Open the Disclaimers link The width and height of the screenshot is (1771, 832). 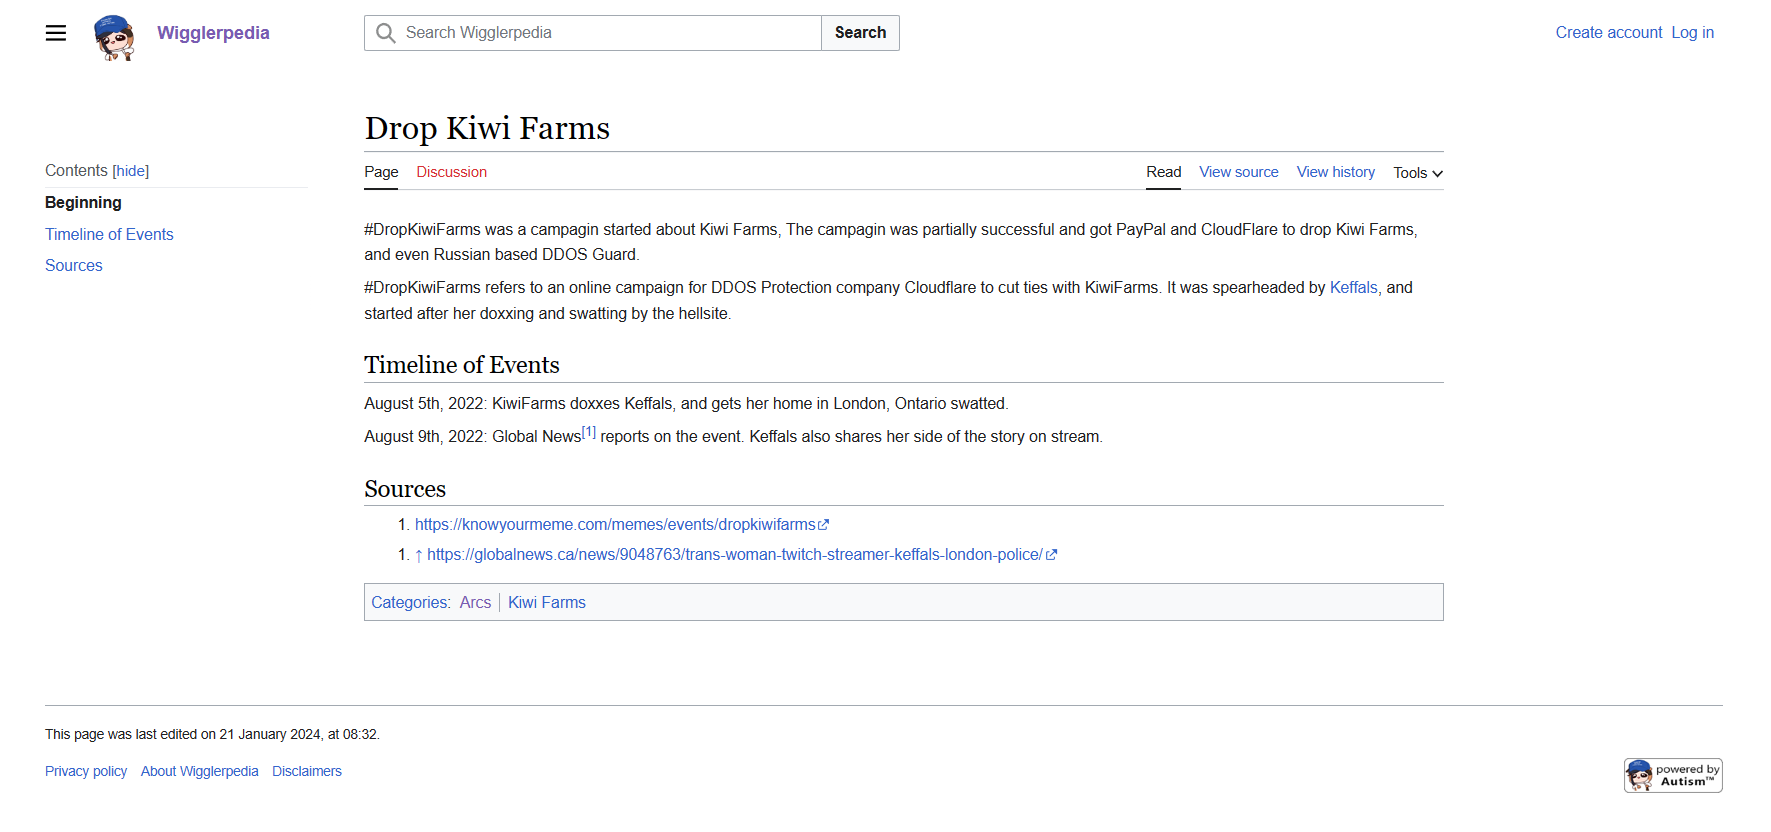307,771
